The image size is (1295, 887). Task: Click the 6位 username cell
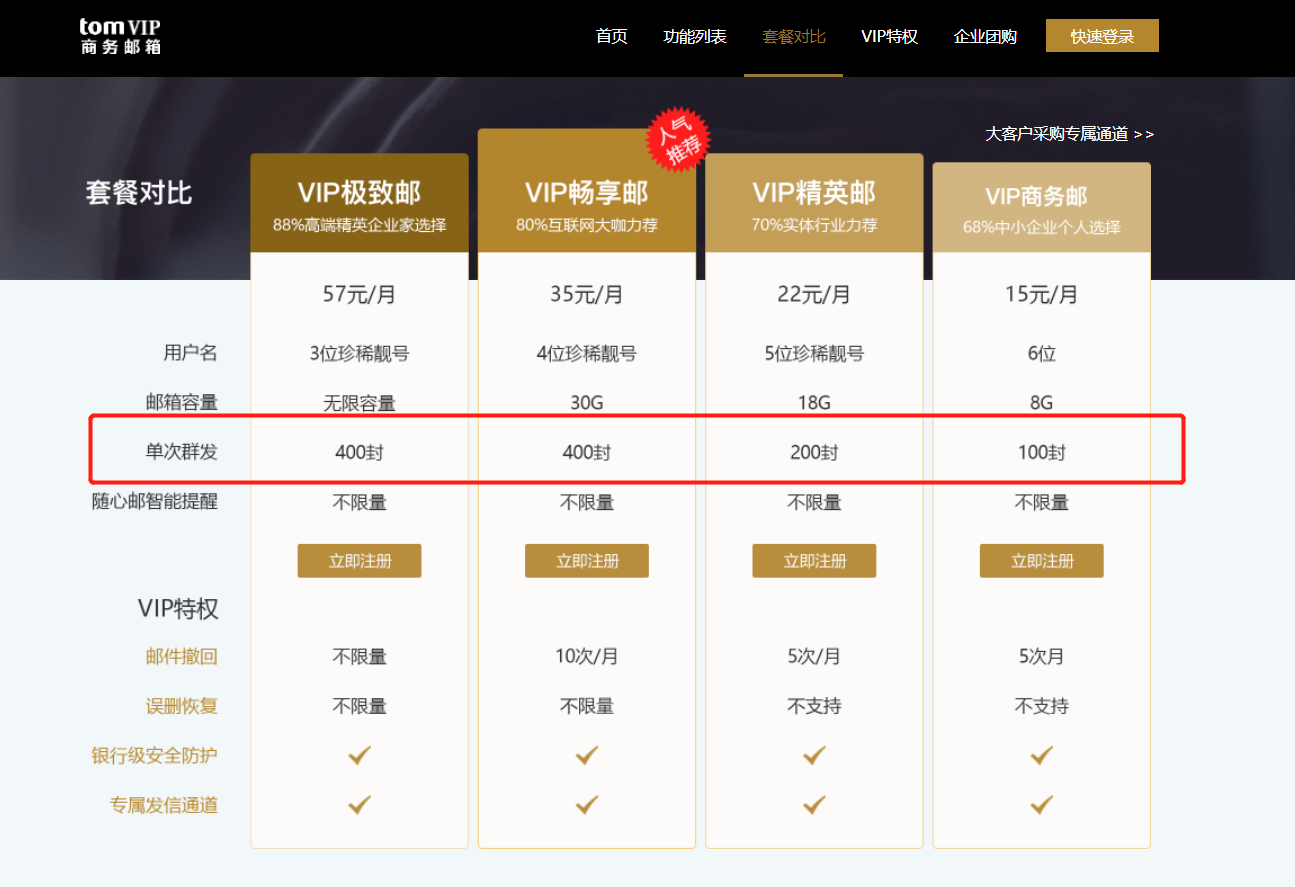point(1042,353)
